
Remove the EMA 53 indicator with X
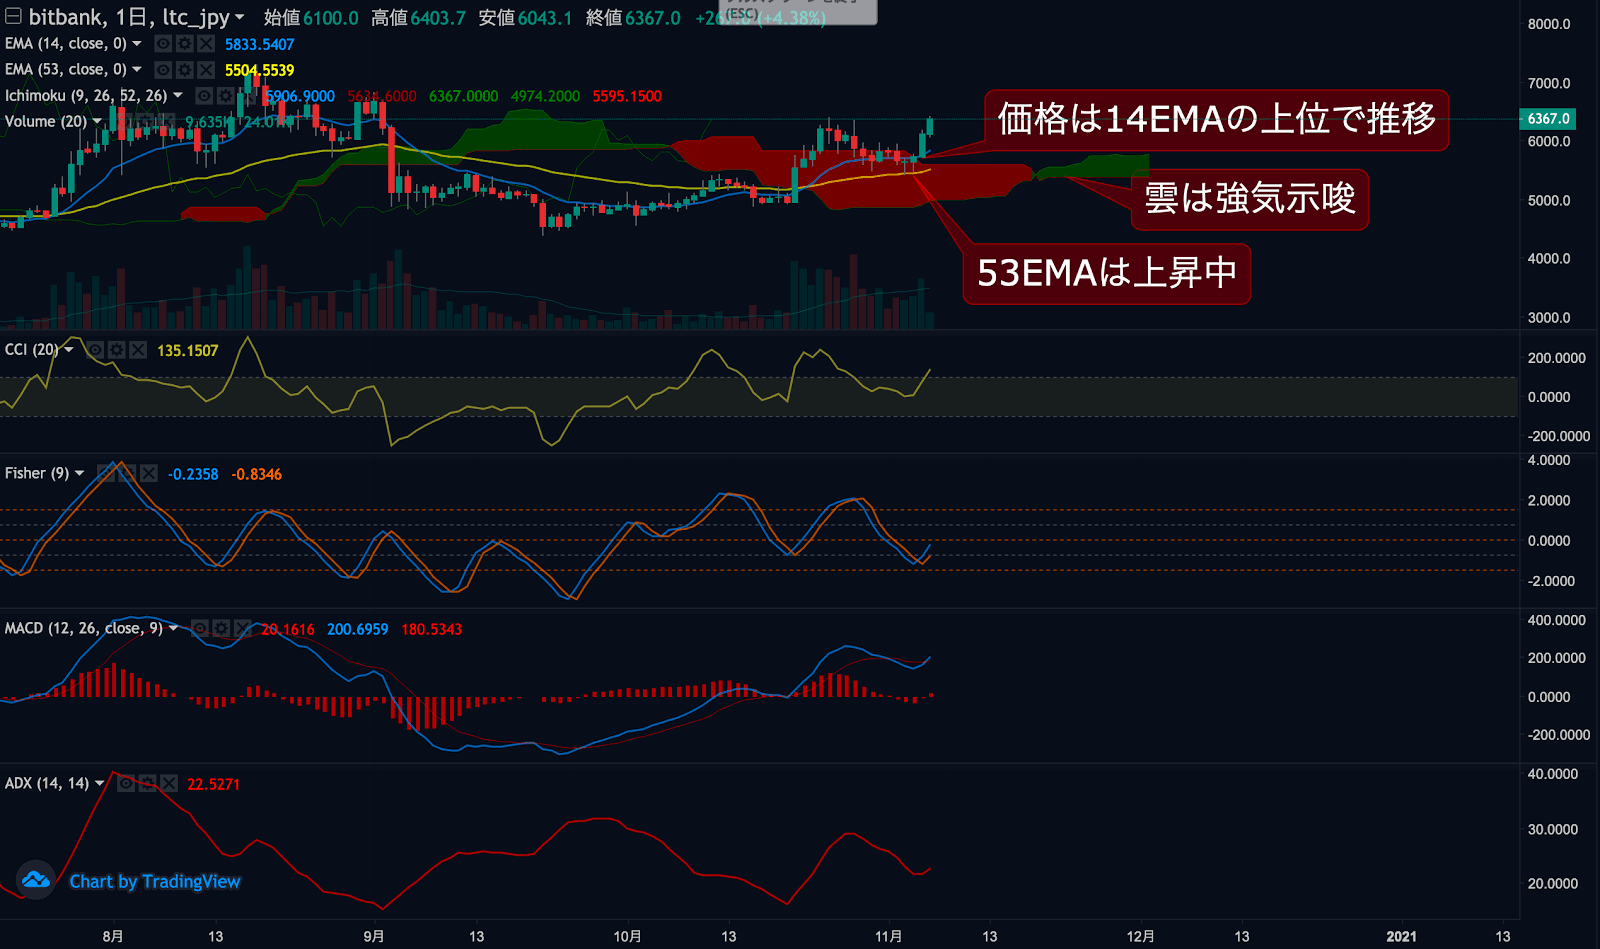coord(206,70)
